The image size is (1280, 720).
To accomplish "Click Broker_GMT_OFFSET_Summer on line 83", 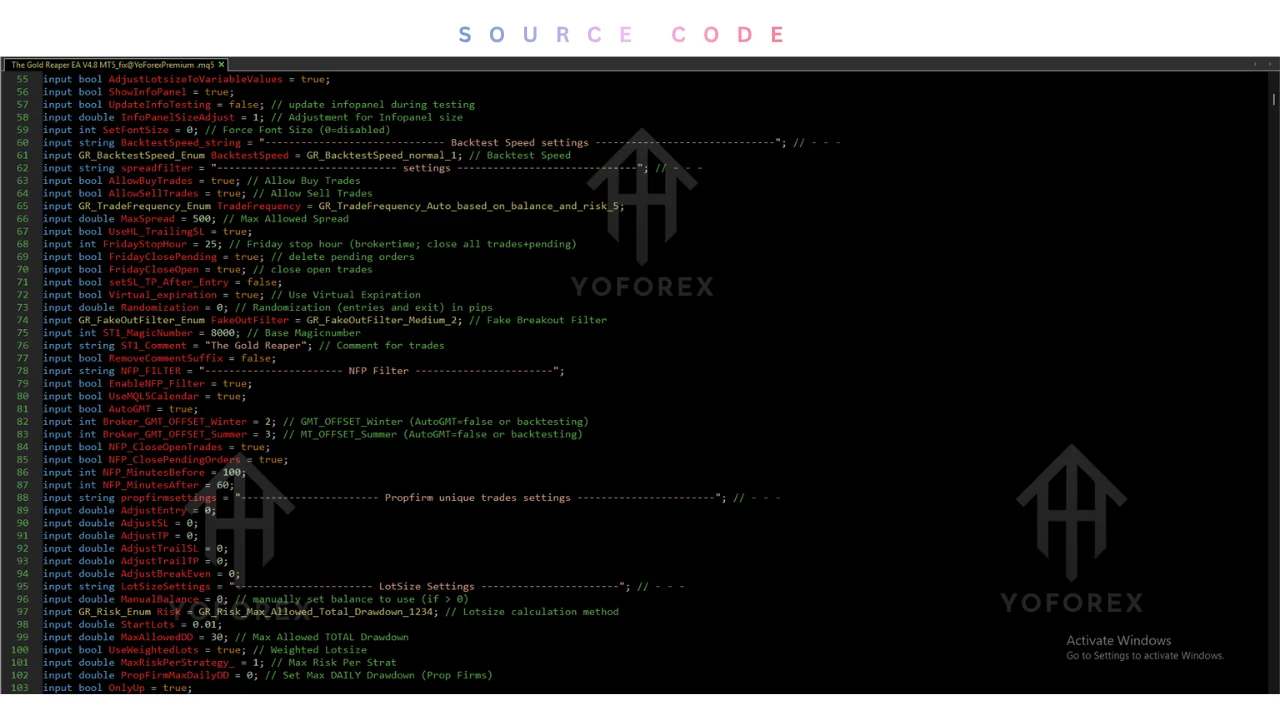I will [174, 435].
